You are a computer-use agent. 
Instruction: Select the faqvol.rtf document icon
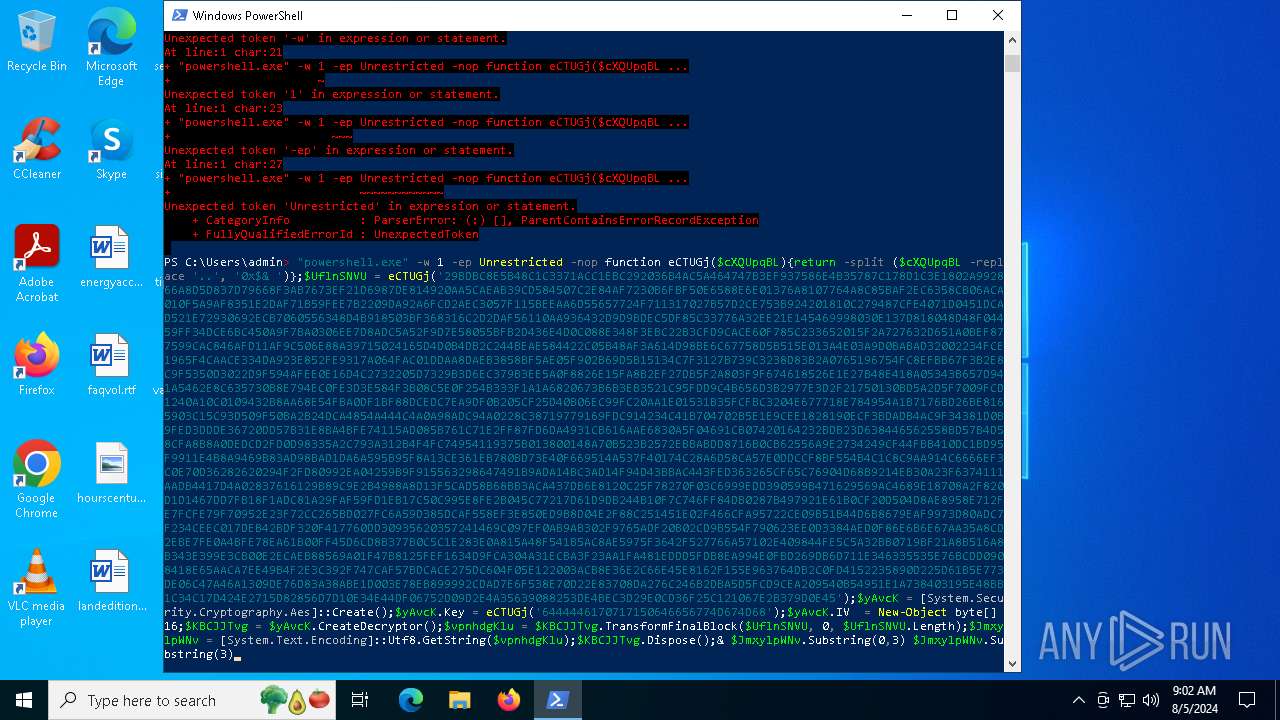pyautogui.click(x=111, y=364)
